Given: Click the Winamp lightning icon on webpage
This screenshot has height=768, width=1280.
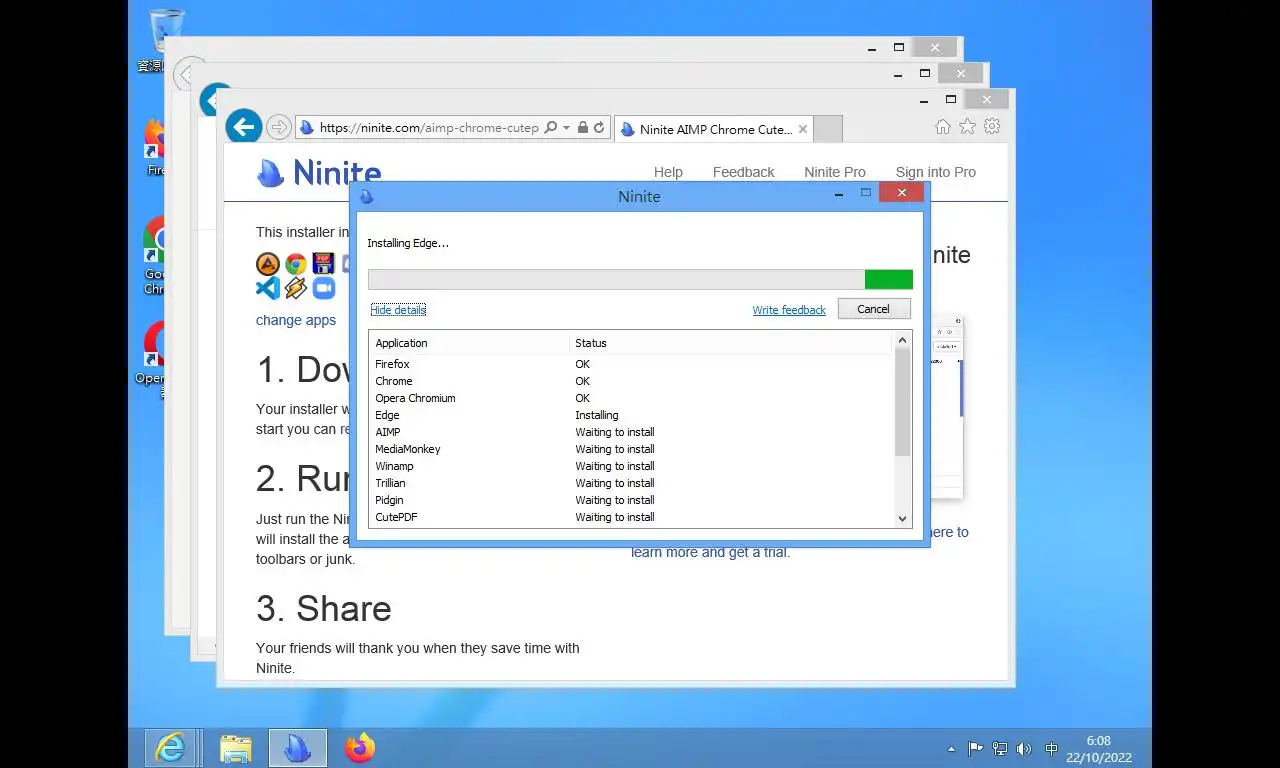Looking at the screenshot, I should pos(295,288).
